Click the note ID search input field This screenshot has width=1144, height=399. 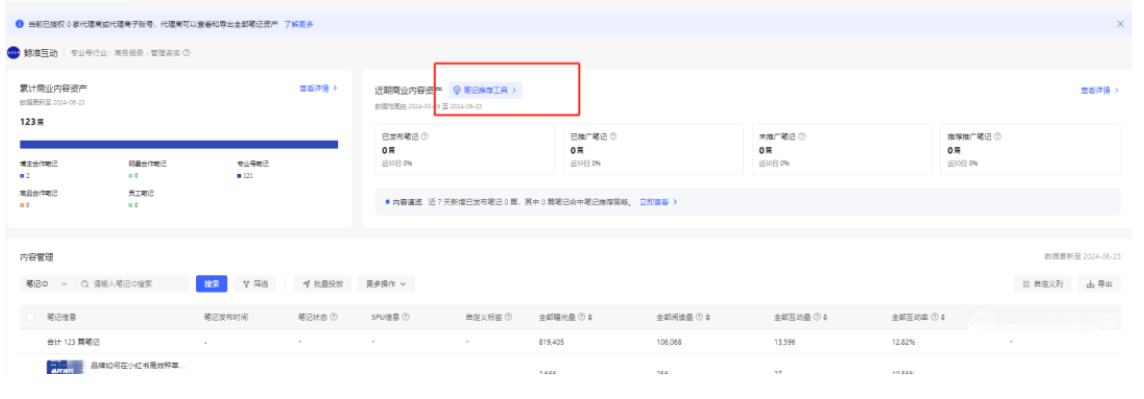(x=132, y=284)
